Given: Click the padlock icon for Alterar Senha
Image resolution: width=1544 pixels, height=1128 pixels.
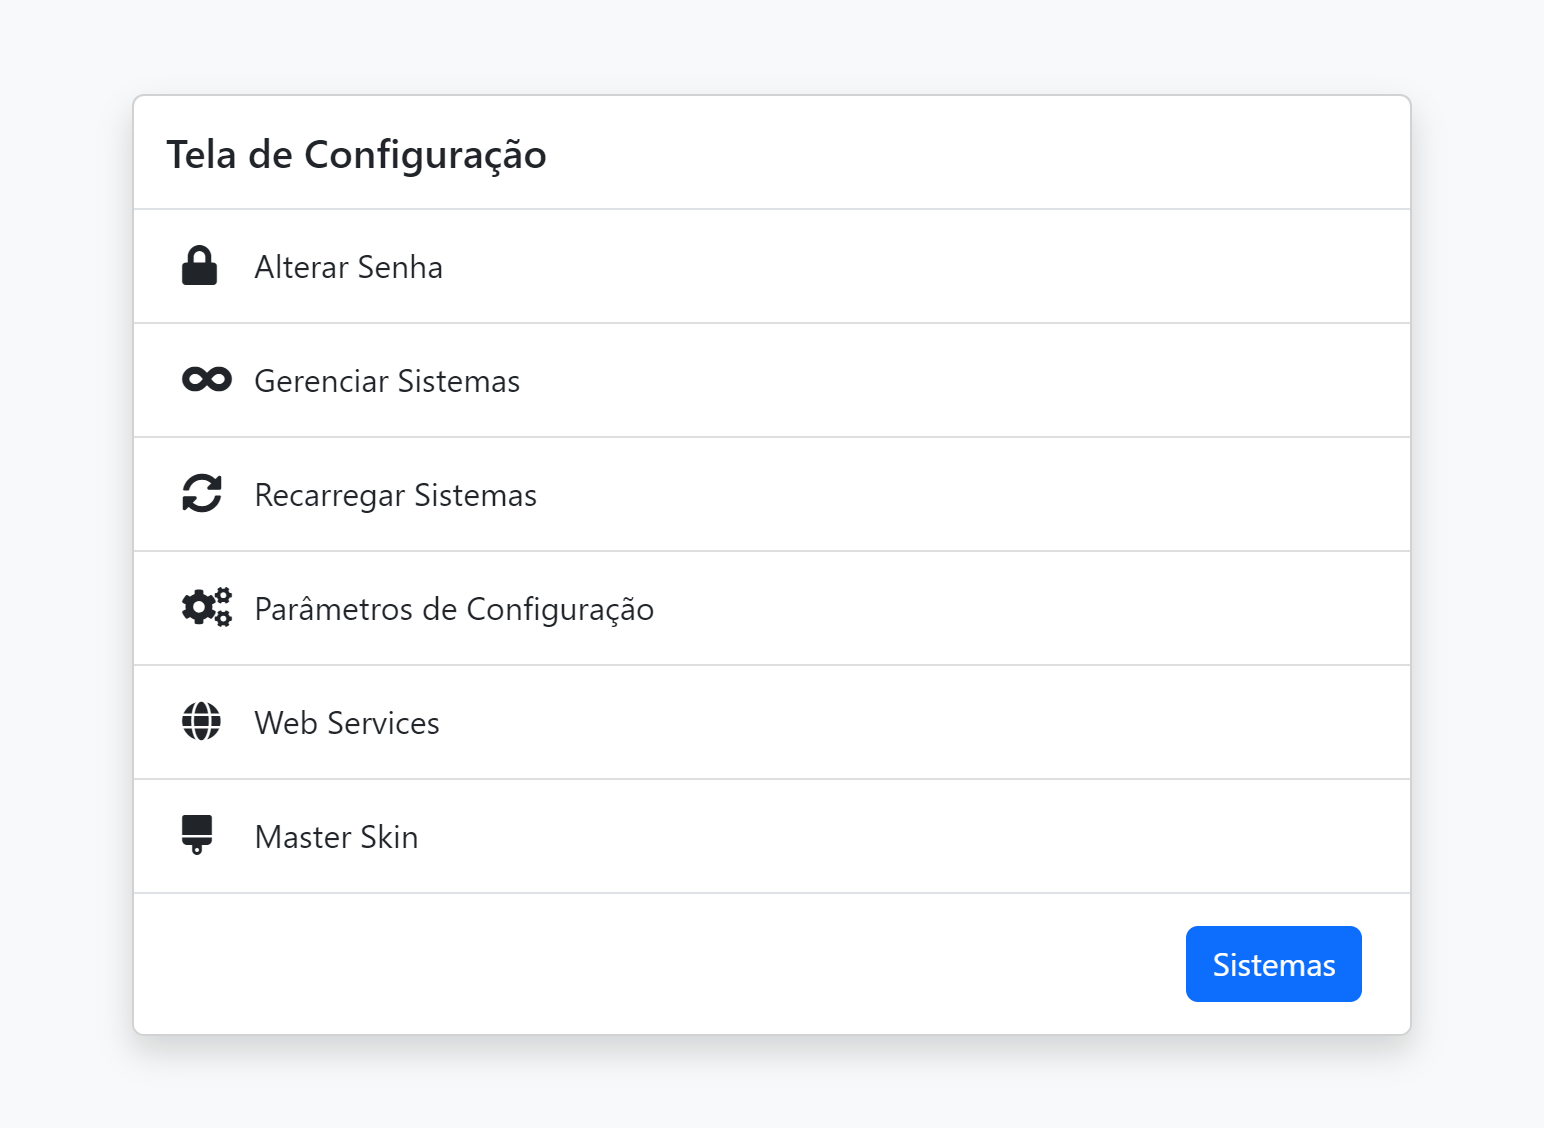Looking at the screenshot, I should coord(200,266).
